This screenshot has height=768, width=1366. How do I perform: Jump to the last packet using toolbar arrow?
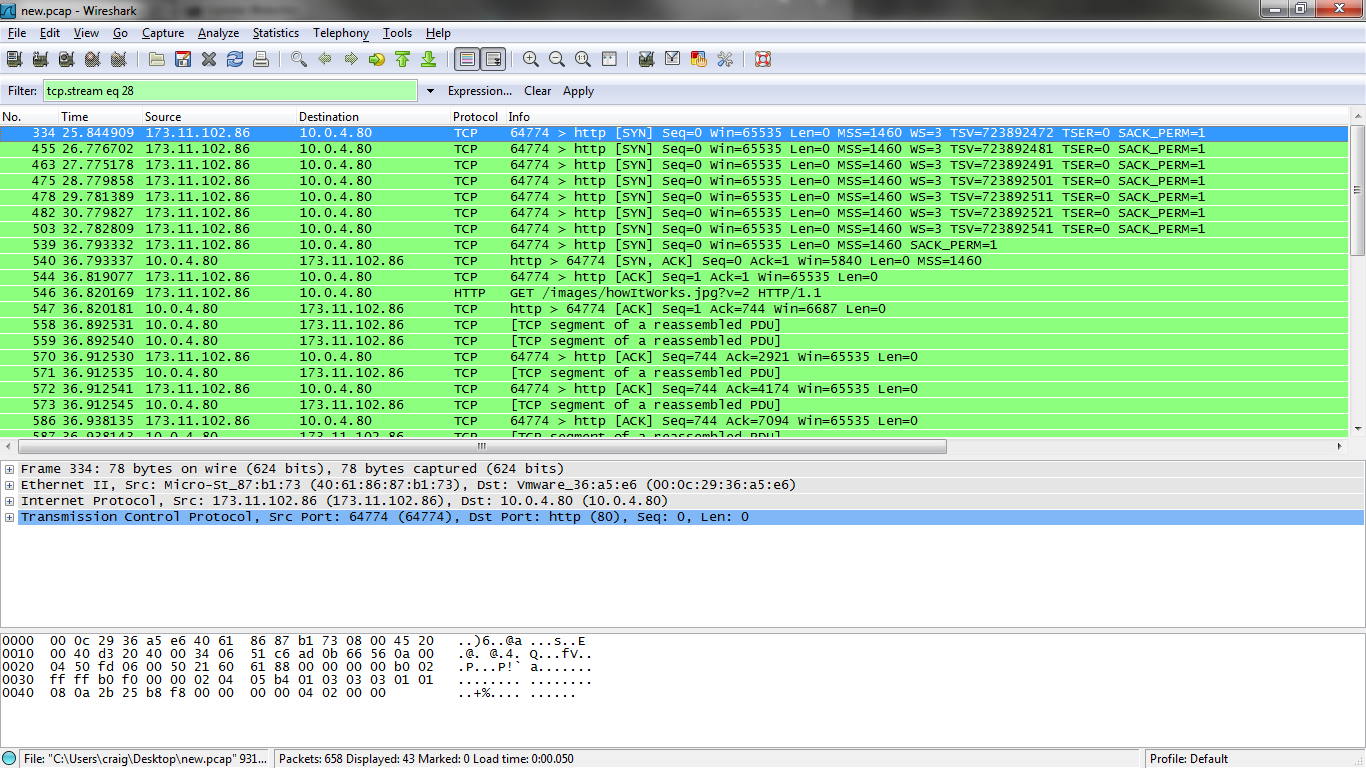(x=429, y=60)
